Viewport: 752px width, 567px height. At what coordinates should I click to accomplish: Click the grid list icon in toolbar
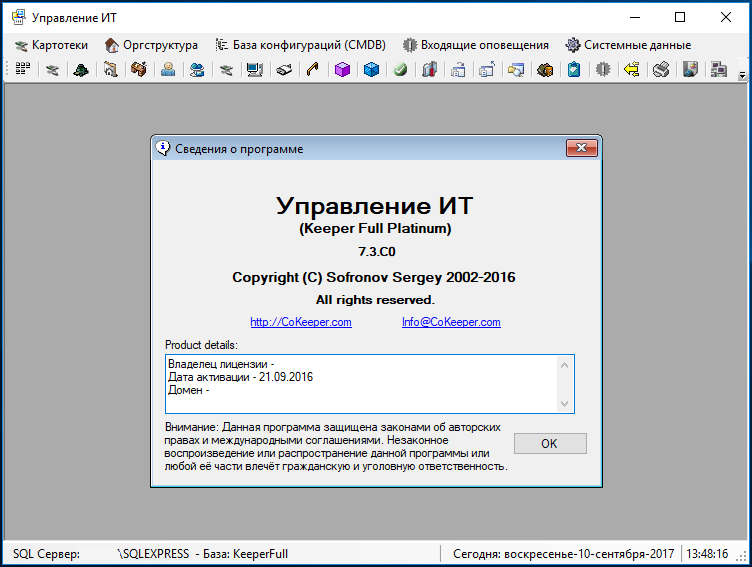click(x=23, y=70)
